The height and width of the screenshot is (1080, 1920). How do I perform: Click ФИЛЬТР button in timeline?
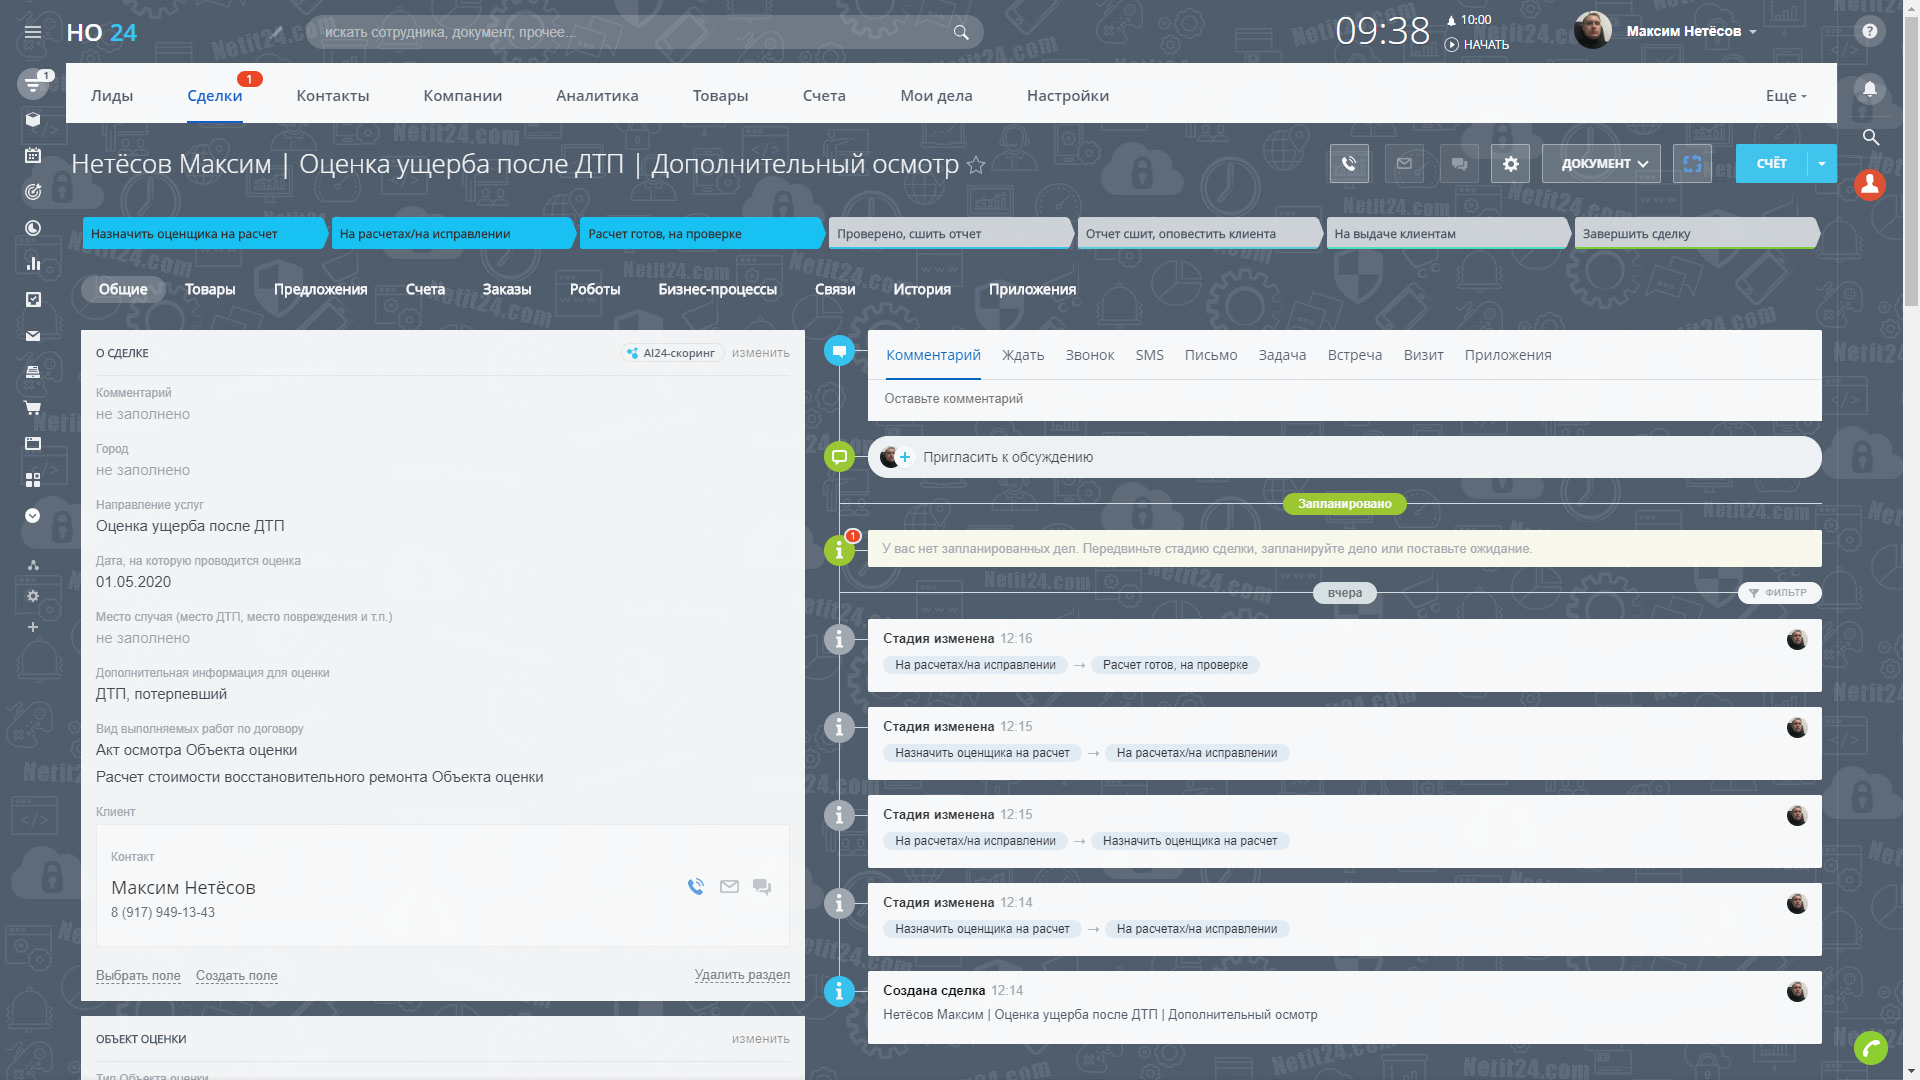[1779, 593]
